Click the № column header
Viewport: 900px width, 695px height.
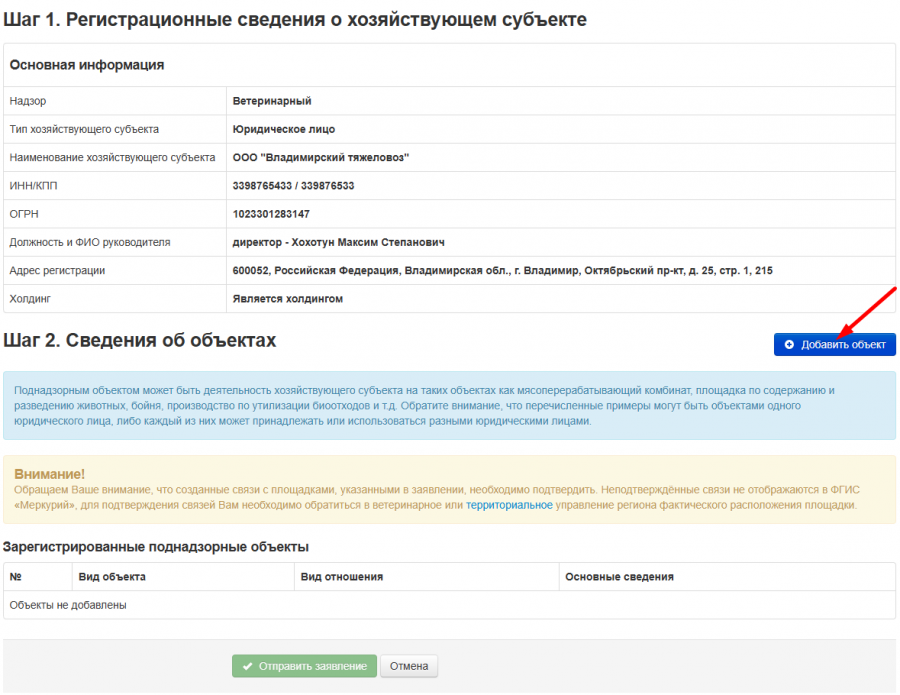[x=15, y=577]
